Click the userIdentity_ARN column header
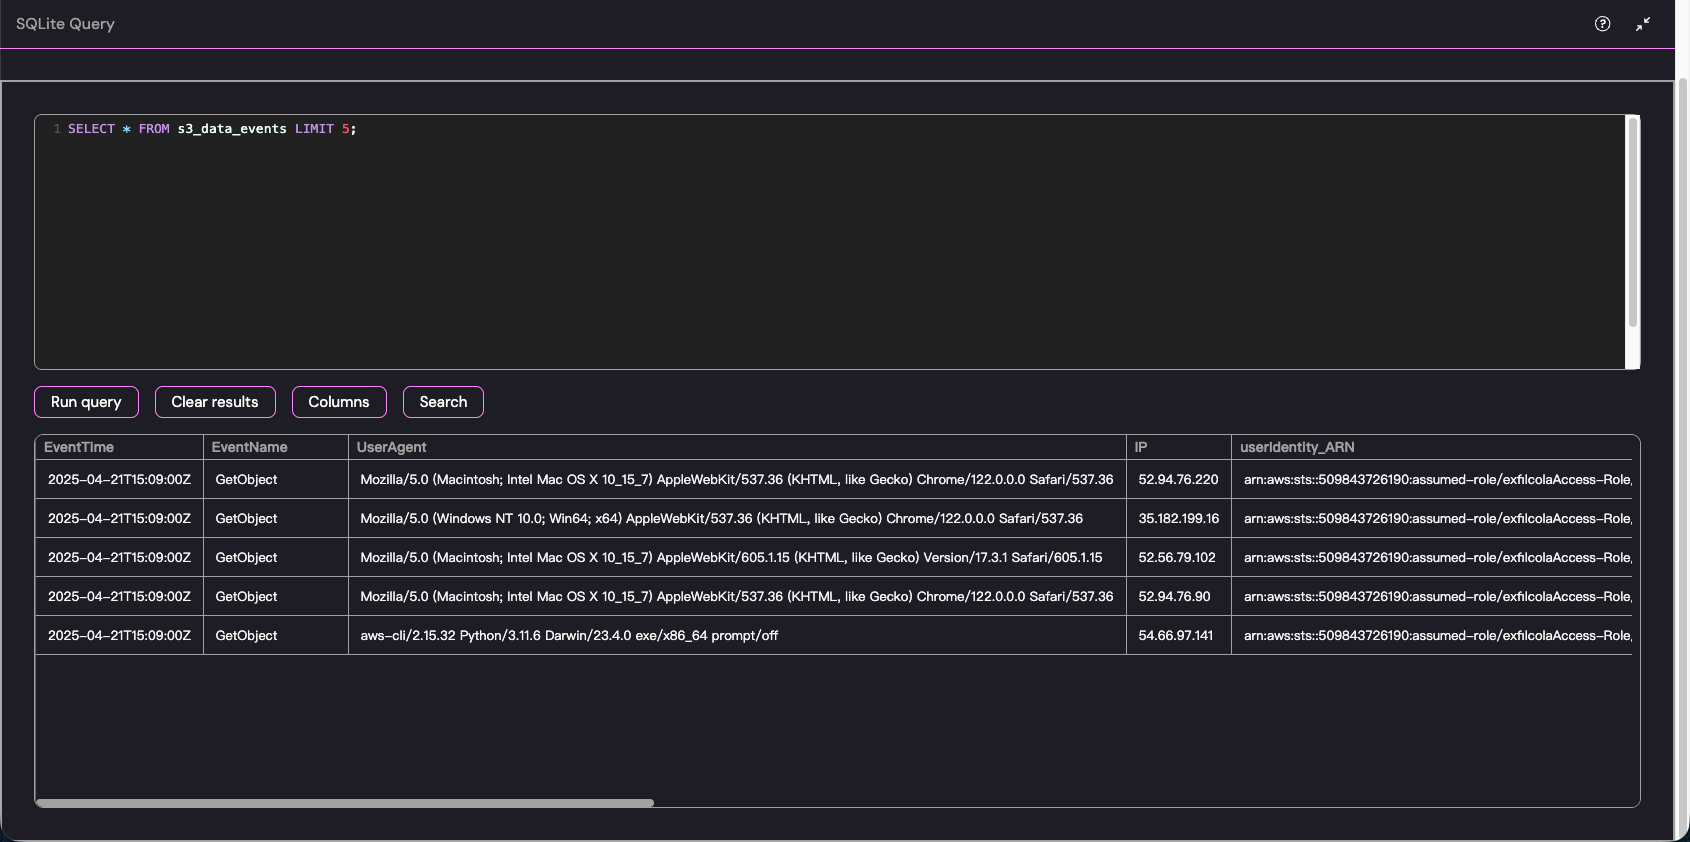 [x=1297, y=447]
